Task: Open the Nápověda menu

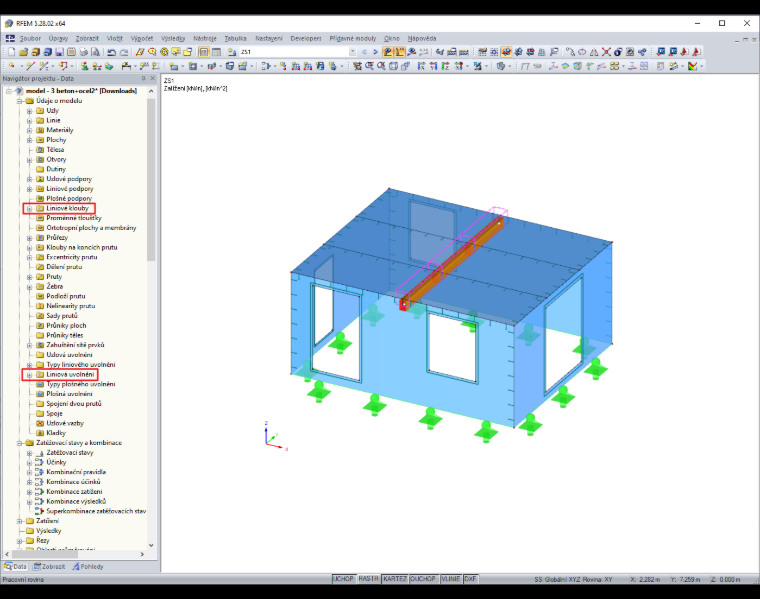Action: point(422,38)
